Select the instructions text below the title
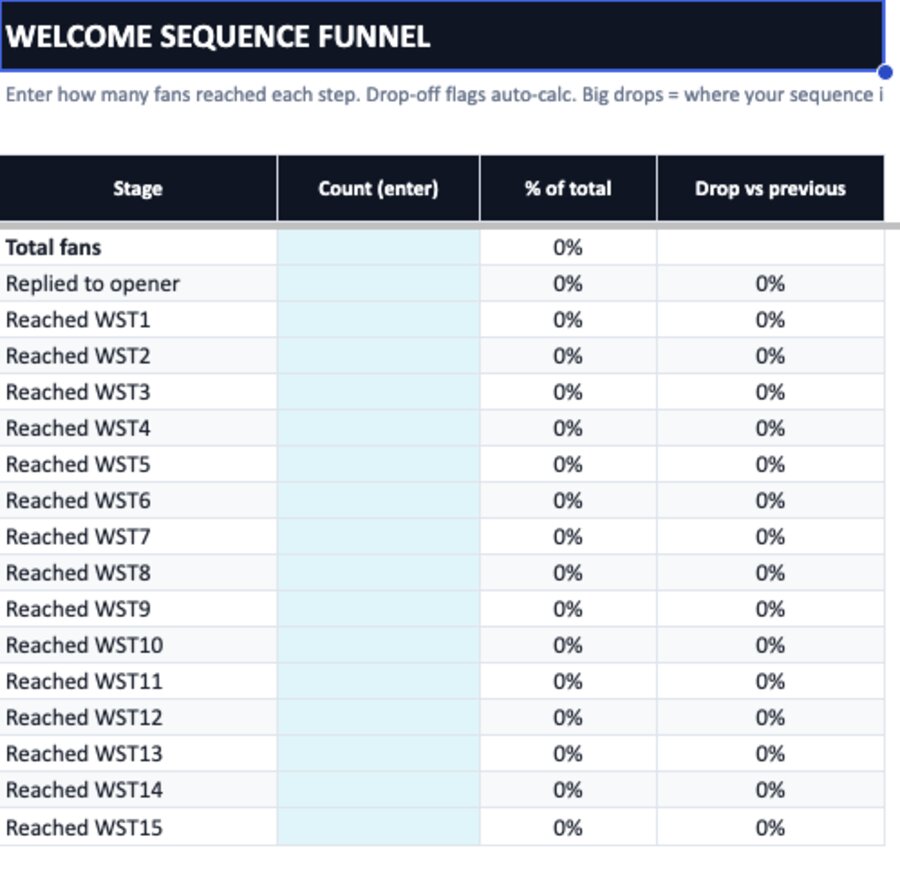Image resolution: width=900 pixels, height=877 pixels. tap(444, 95)
